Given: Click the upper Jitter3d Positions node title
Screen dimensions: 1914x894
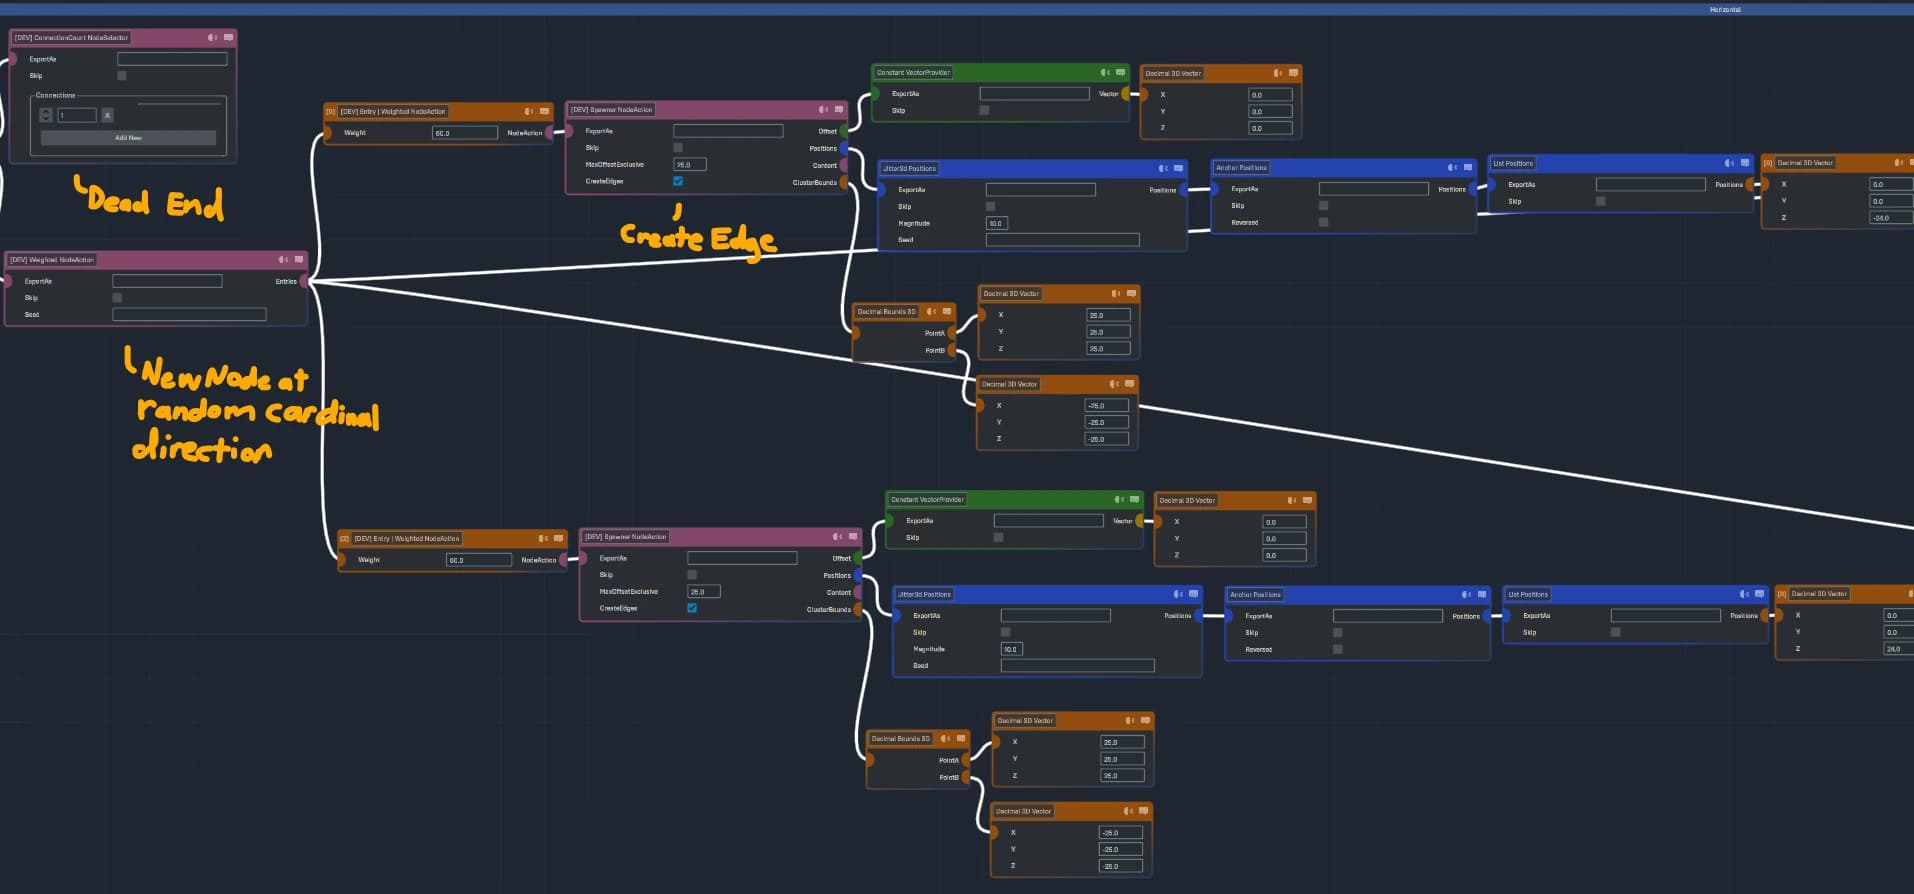Looking at the screenshot, I should click(909, 168).
